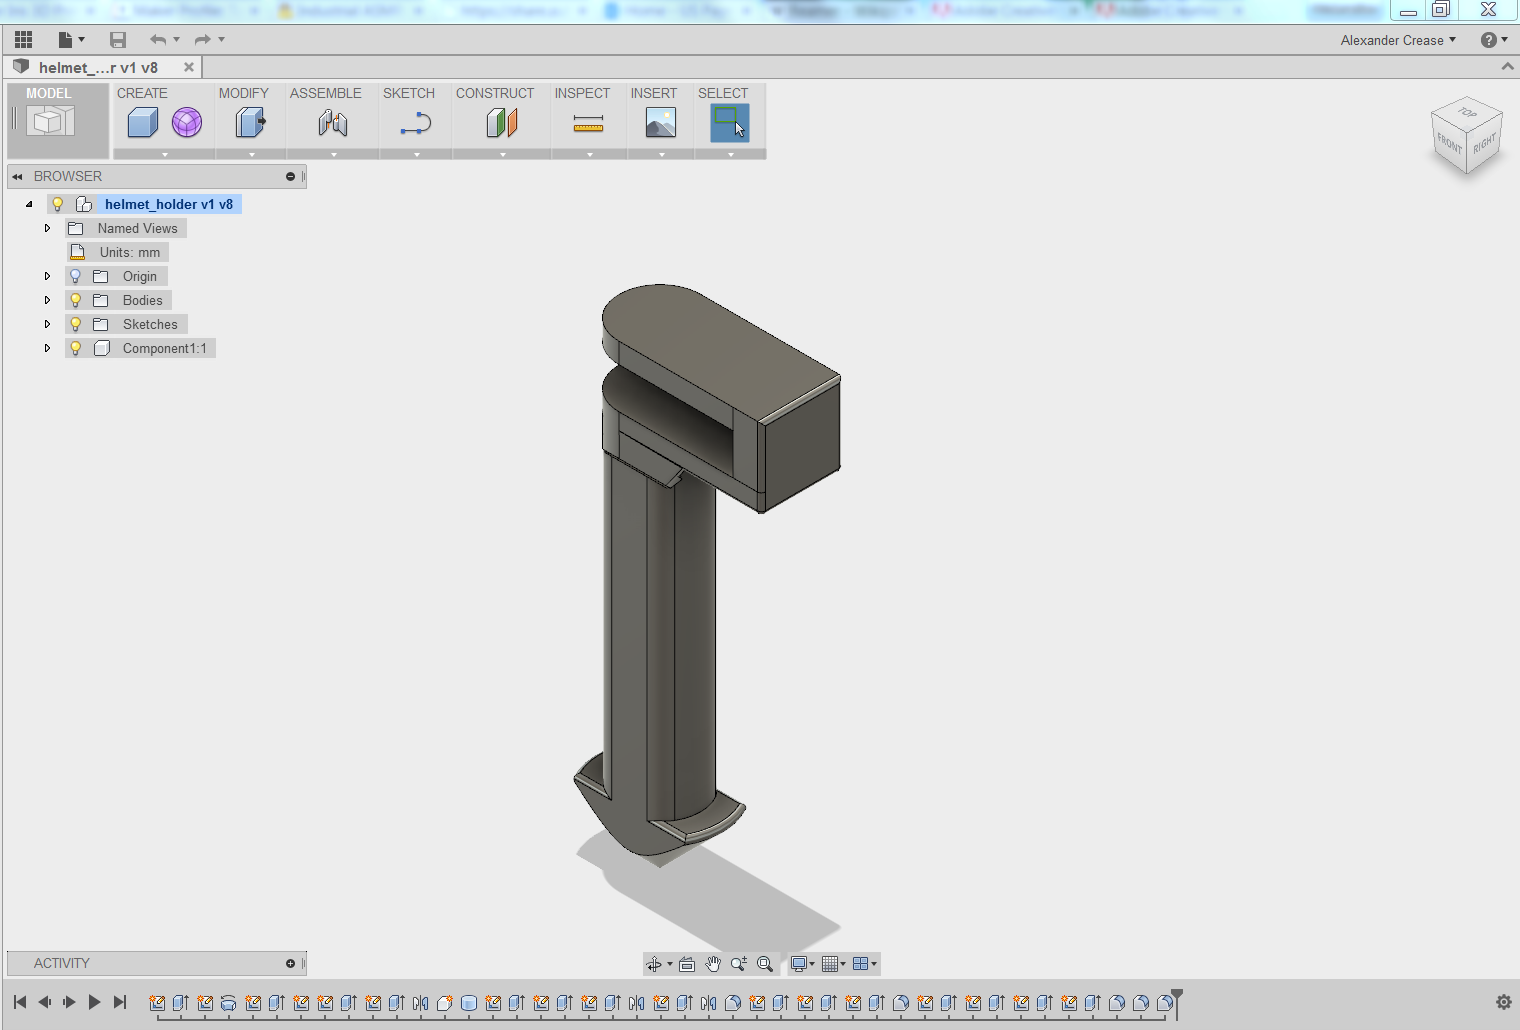Open the Joint tool in the Assemble panel
This screenshot has width=1520, height=1030.
[332, 122]
